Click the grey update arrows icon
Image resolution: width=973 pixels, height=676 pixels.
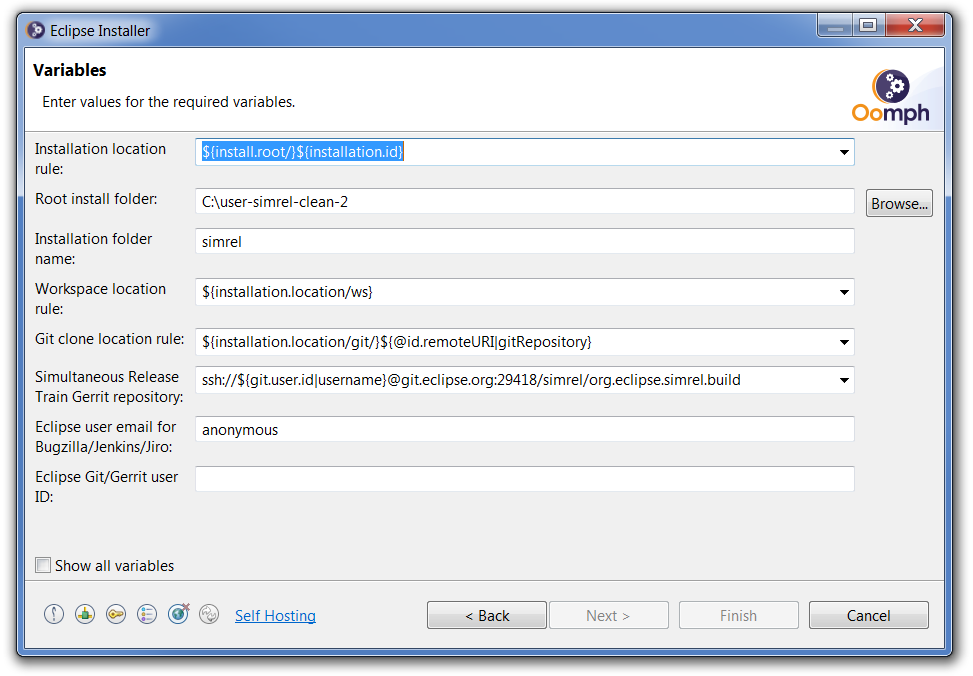209,615
